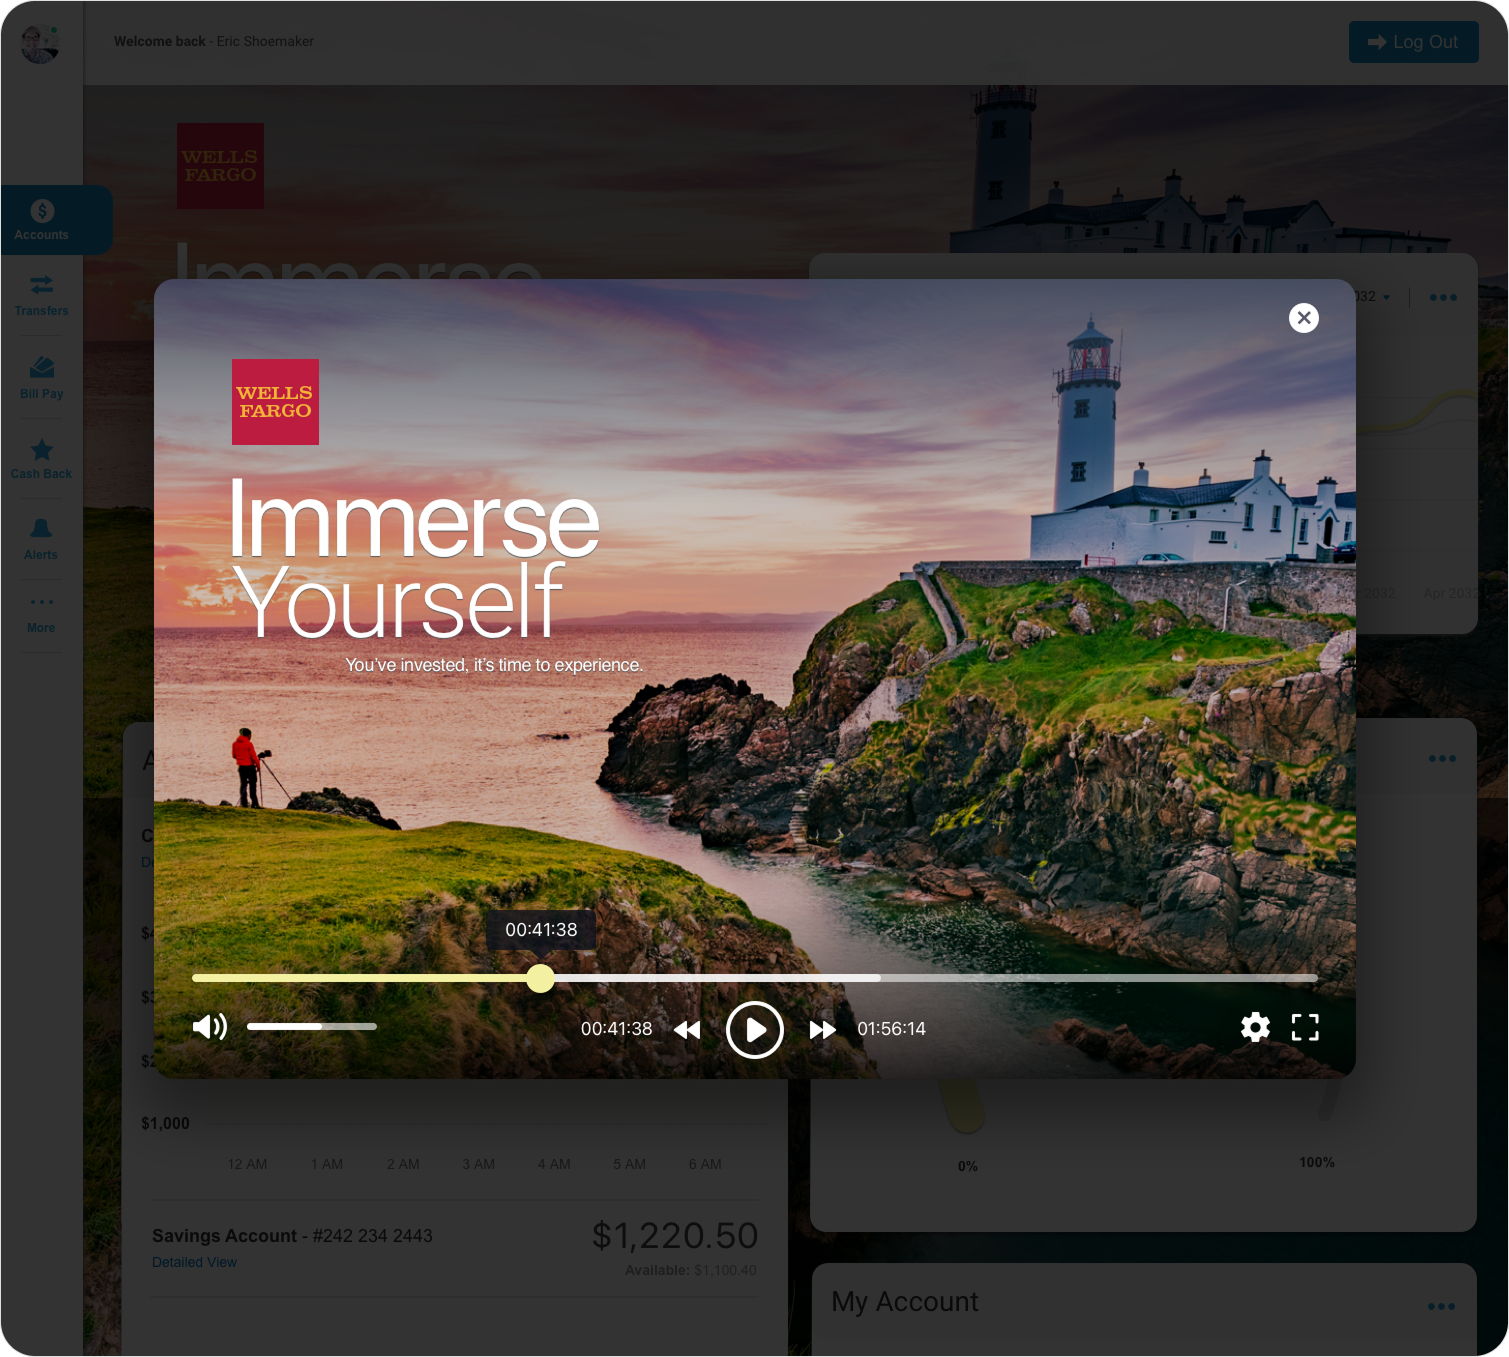Image resolution: width=1509 pixels, height=1357 pixels.
Task: Open video settings gear icon
Action: tap(1255, 1027)
